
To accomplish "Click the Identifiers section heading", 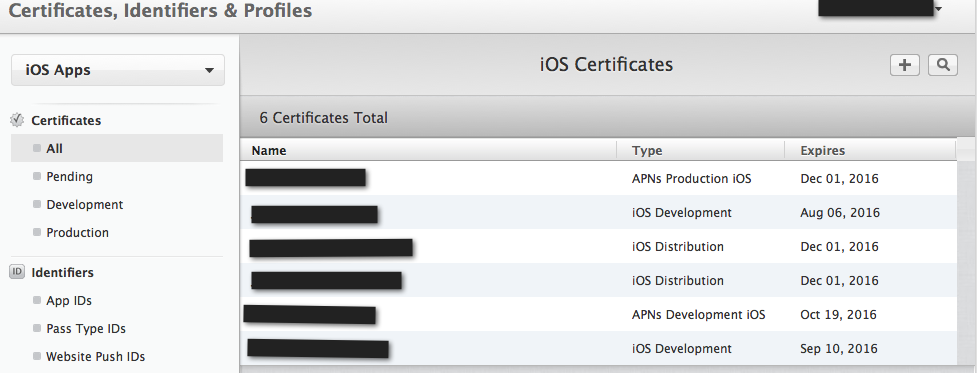I will (x=62, y=272).
